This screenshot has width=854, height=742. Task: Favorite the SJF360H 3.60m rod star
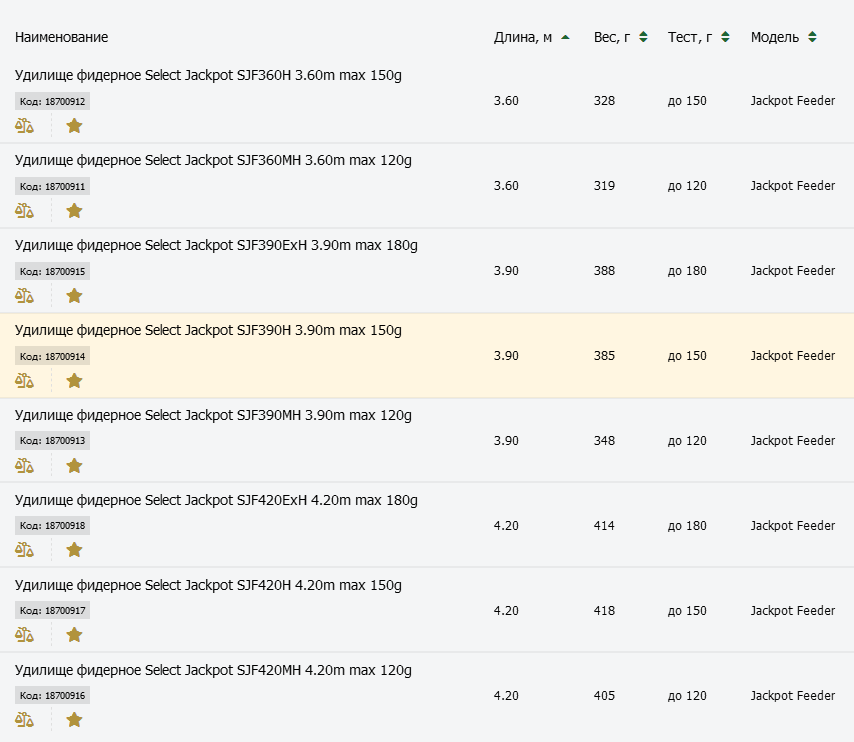[74, 126]
